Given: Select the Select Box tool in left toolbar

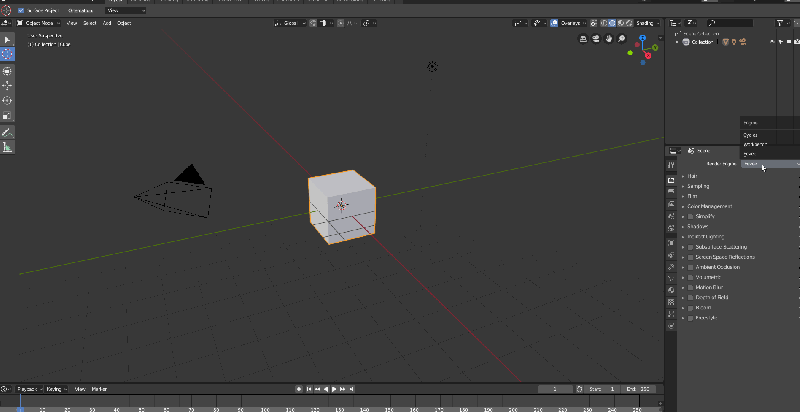Looking at the screenshot, I should pyautogui.click(x=7, y=40).
